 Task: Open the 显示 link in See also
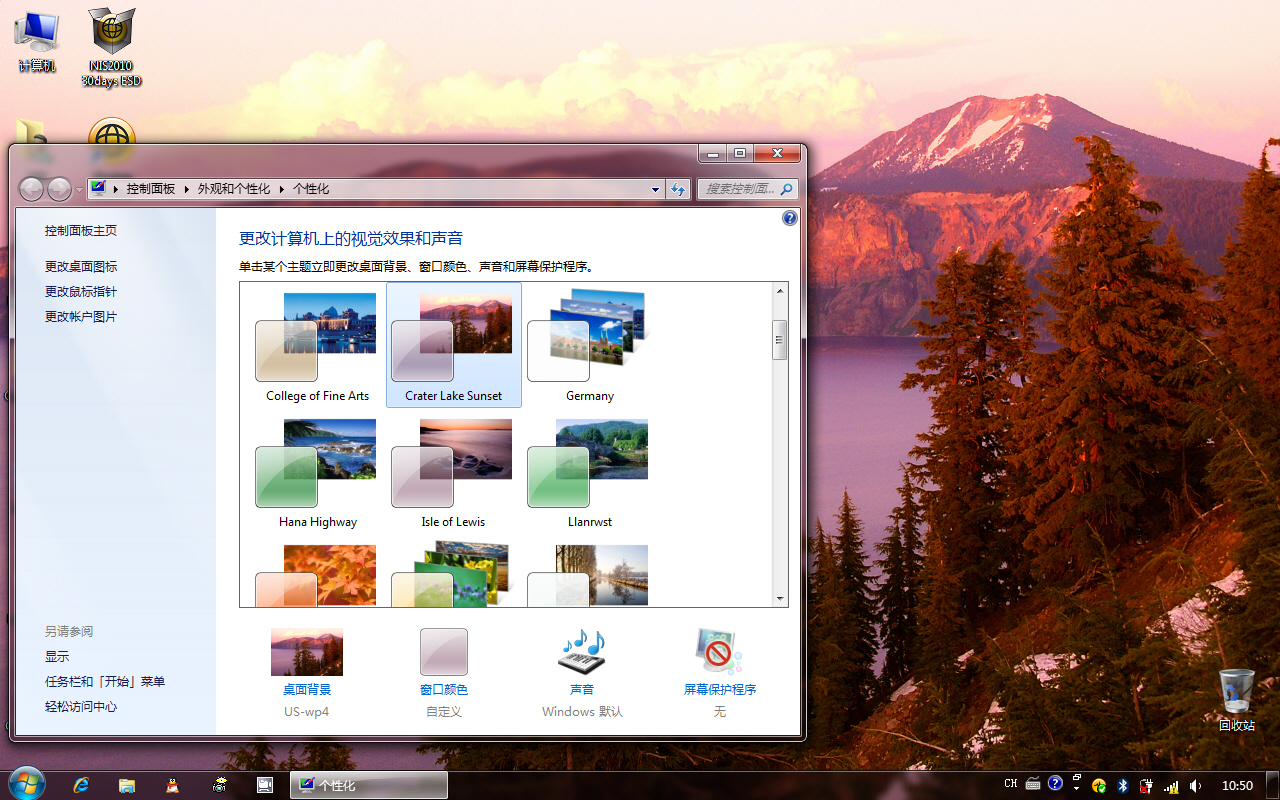[57, 656]
